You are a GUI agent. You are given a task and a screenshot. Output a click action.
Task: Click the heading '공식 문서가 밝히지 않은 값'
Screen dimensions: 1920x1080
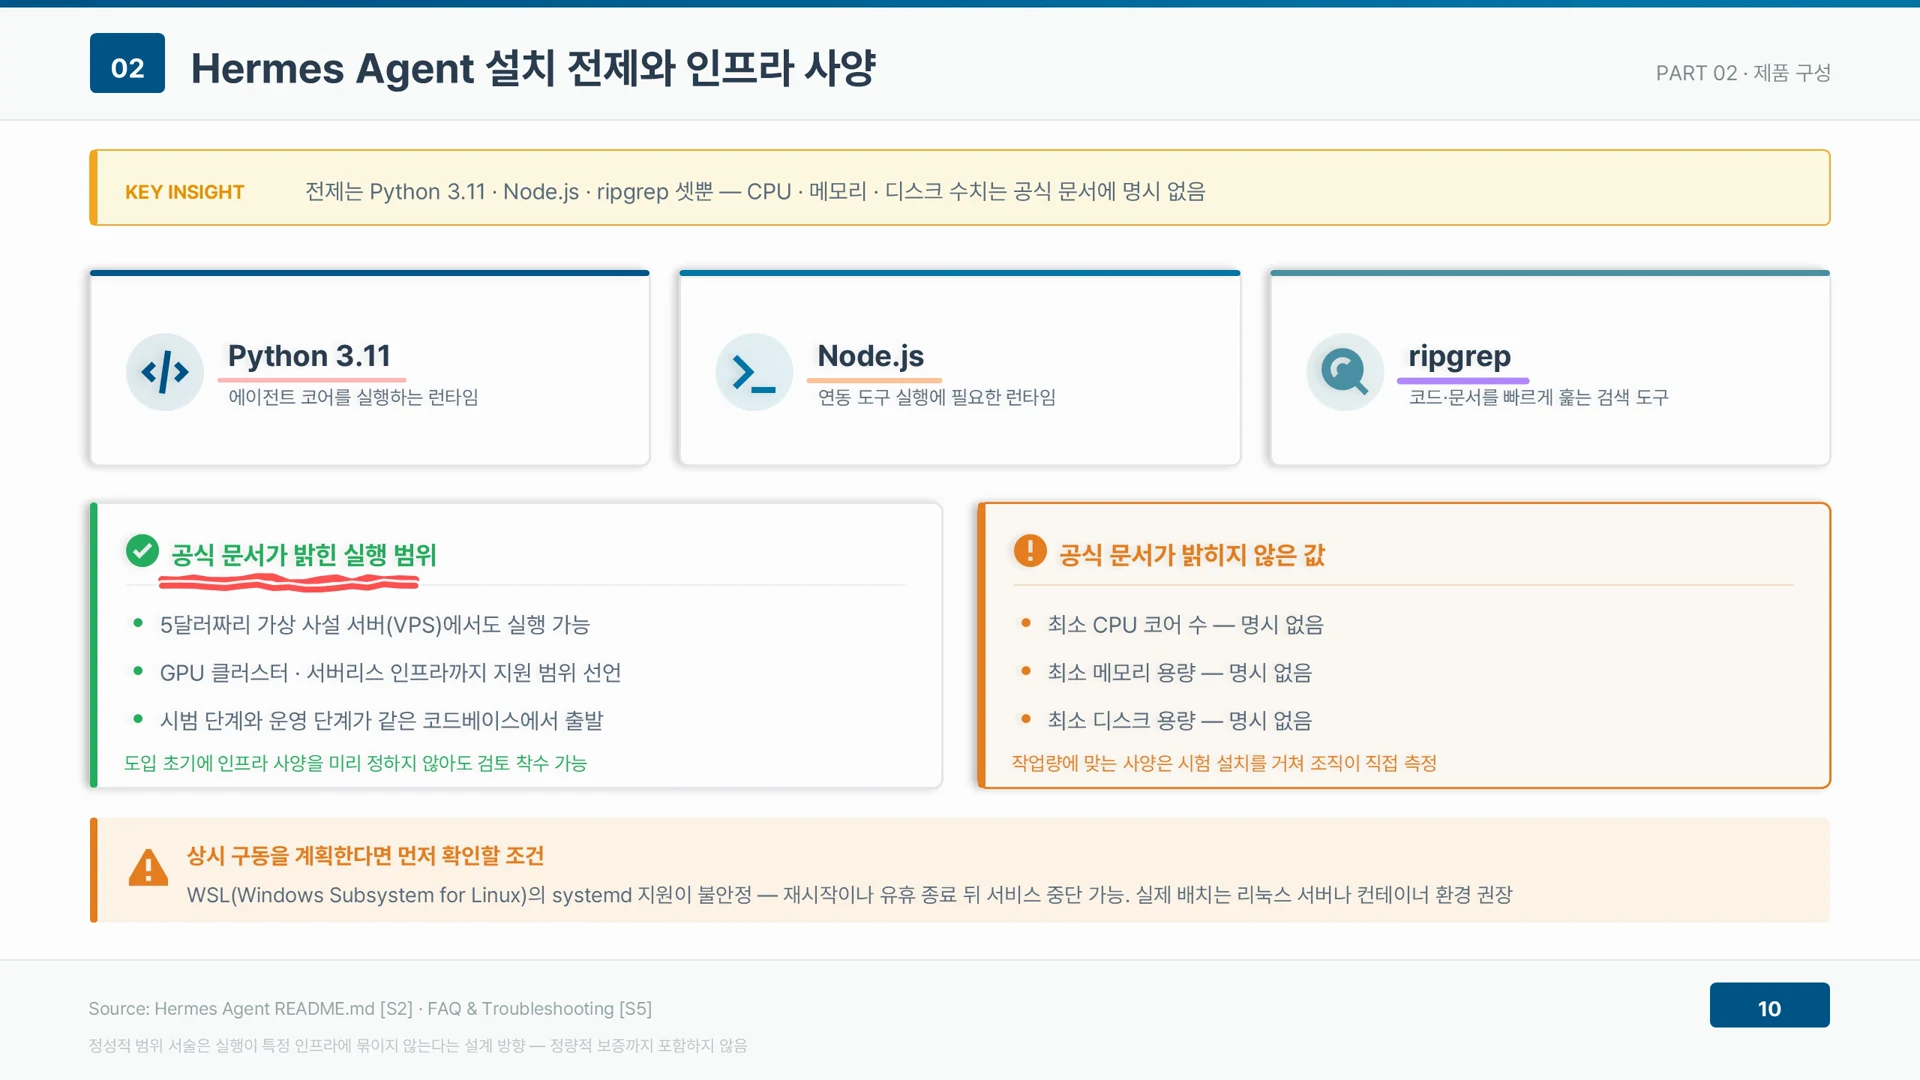(x=1192, y=555)
